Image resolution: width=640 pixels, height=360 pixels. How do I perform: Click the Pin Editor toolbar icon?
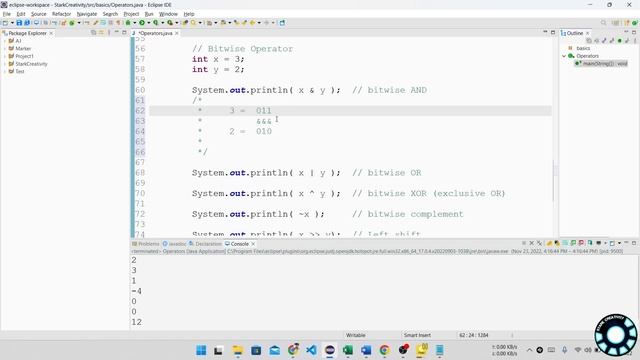click(282, 23)
